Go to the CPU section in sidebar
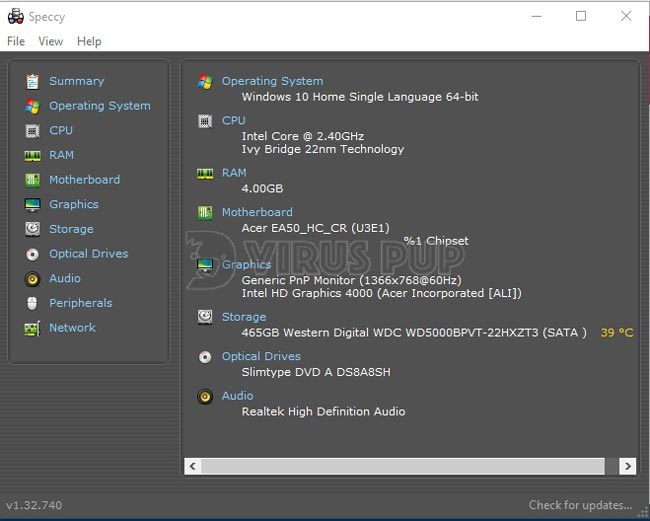The width and height of the screenshot is (650, 521). tap(61, 130)
